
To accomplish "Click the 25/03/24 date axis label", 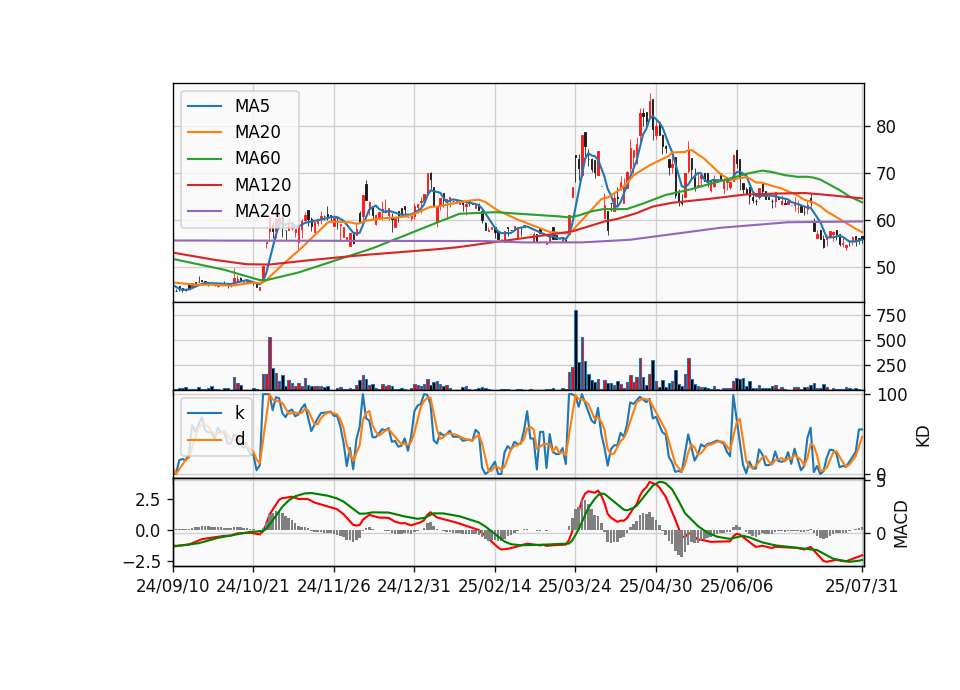I will coord(575,586).
